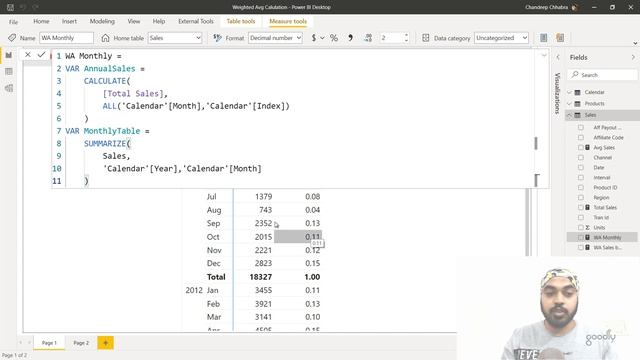
Task: Commit the formula with the checkmark icon
Action: click(x=41, y=54)
